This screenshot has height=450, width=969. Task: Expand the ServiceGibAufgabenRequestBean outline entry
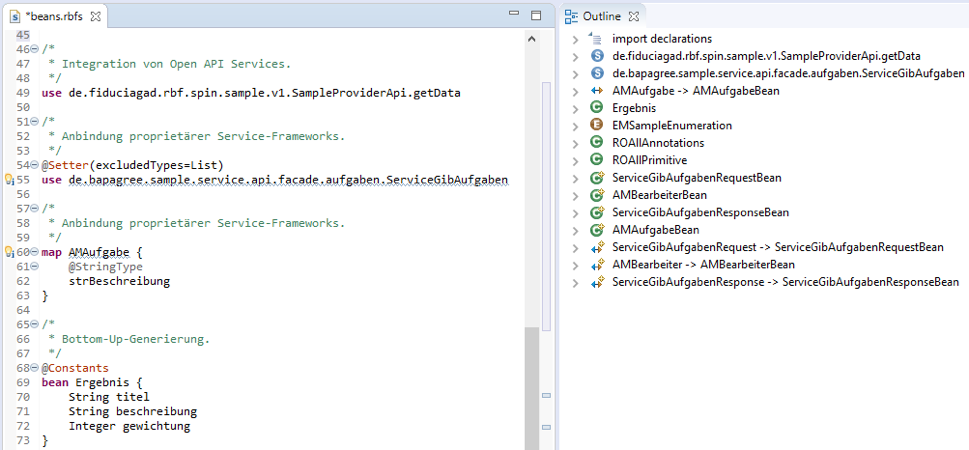tap(575, 178)
